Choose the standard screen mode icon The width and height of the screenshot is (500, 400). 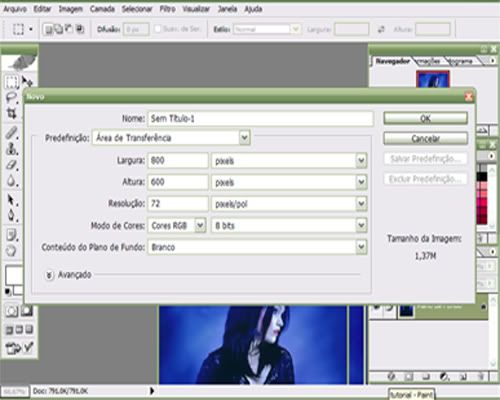[x=9, y=330]
